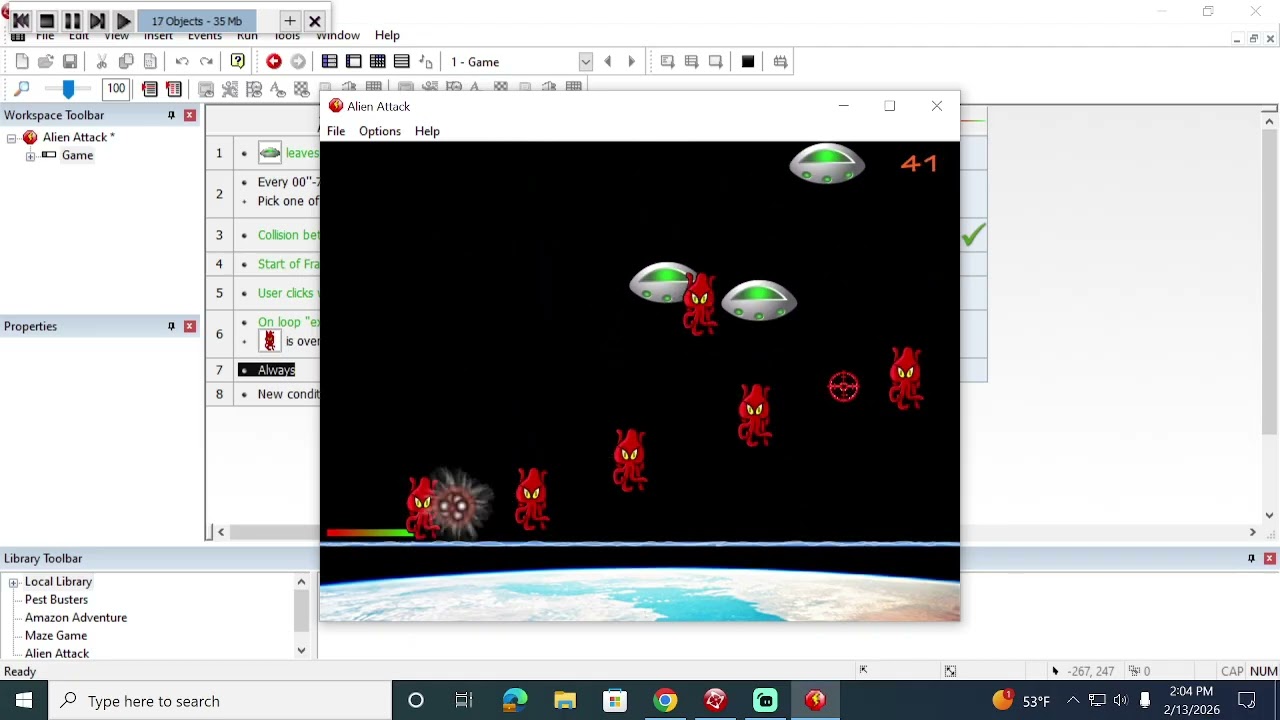Pin the Library Toolbar panel
The width and height of the screenshot is (1280, 720).
tap(1251, 558)
